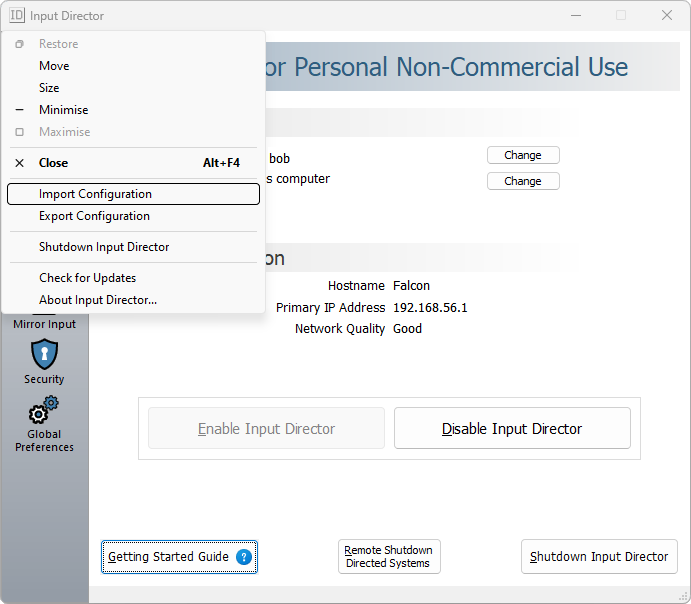691x604 pixels.
Task: Click the Change button beside bob
Action: click(523, 155)
